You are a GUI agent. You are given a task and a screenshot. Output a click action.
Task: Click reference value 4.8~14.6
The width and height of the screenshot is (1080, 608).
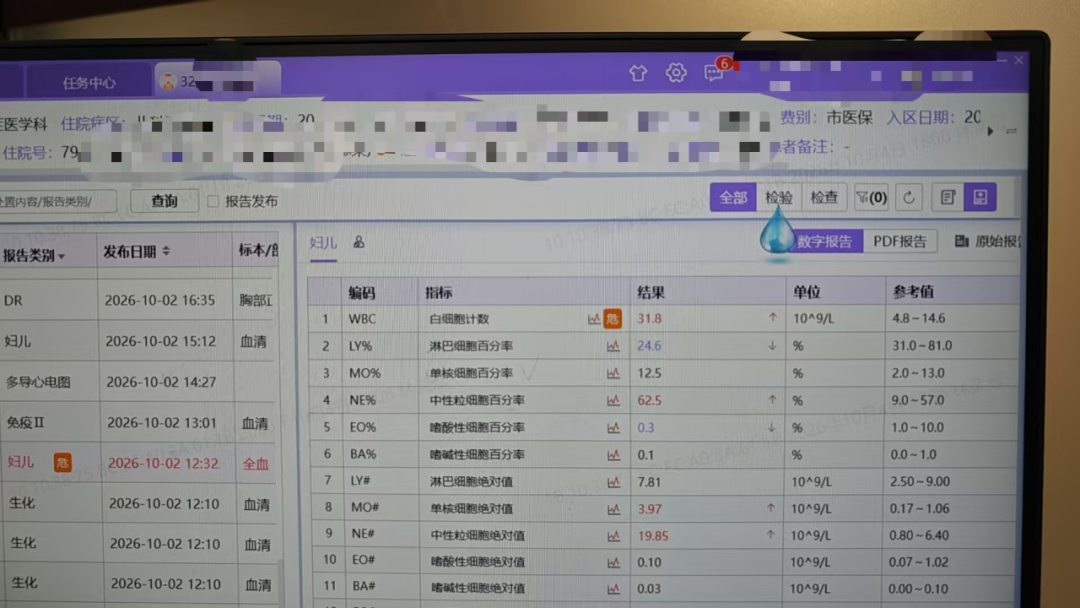[919, 318]
